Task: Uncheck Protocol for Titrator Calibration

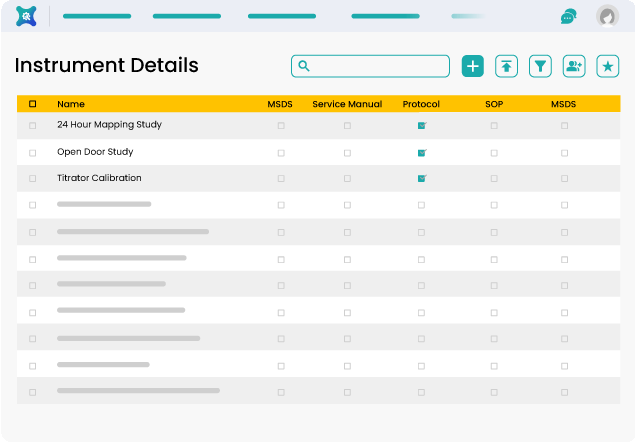Action: [x=421, y=178]
